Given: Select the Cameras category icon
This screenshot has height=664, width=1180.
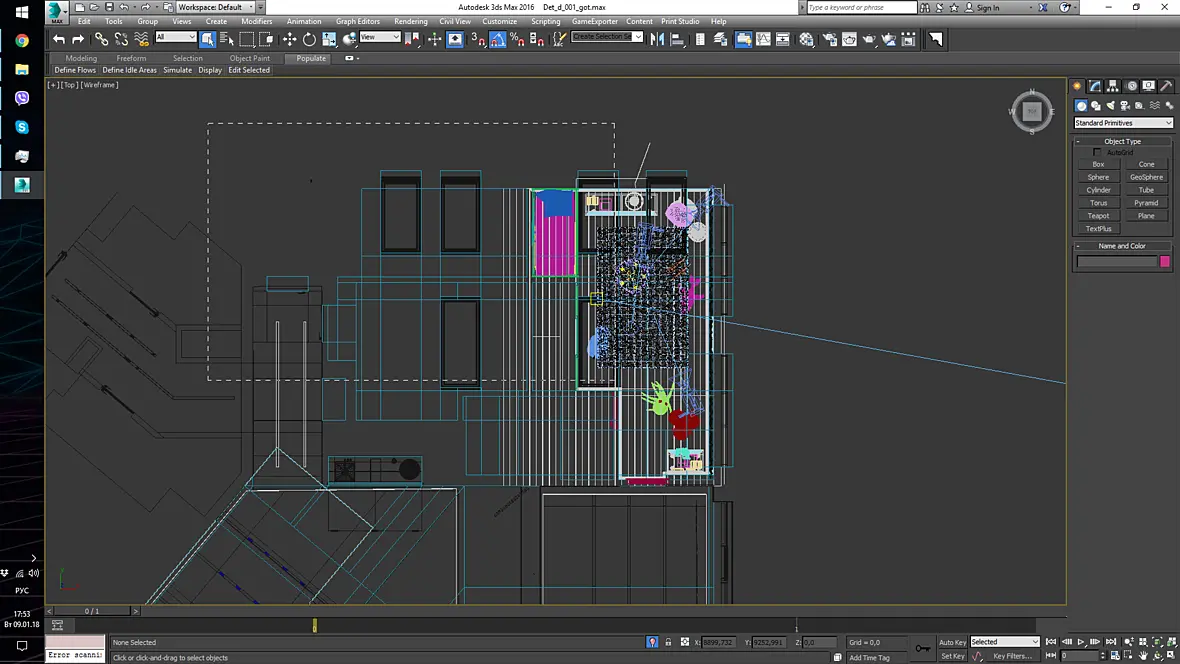Looking at the screenshot, I should pyautogui.click(x=1125, y=106).
